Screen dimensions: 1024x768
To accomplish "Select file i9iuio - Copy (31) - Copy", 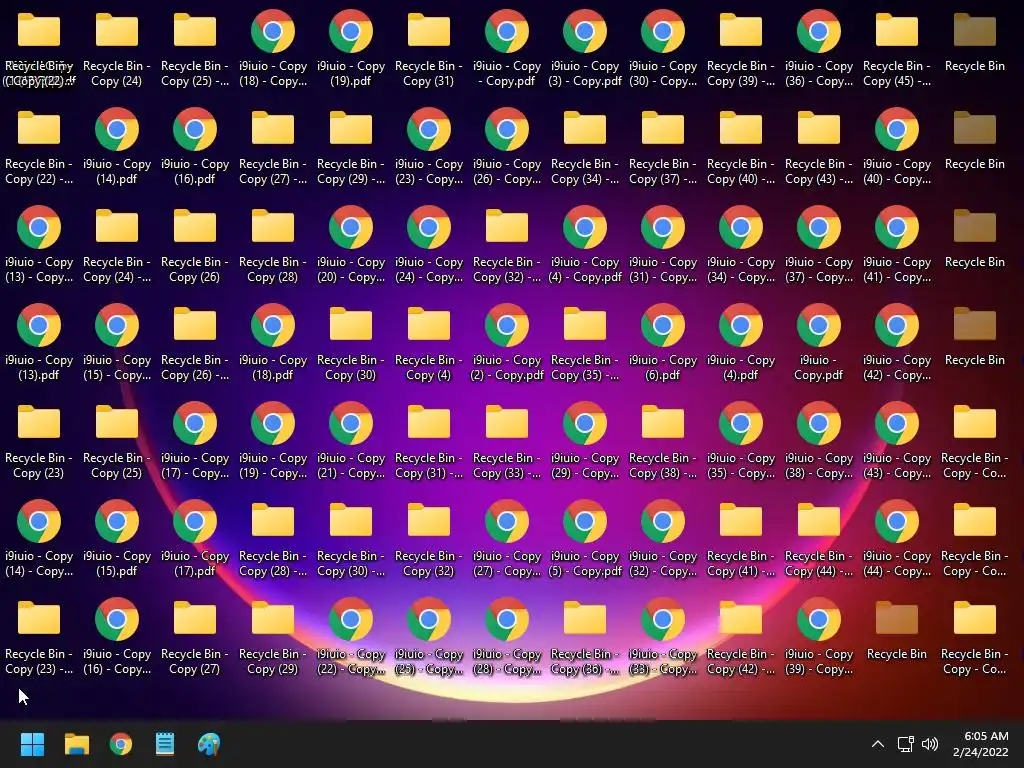I will pyautogui.click(x=663, y=245).
